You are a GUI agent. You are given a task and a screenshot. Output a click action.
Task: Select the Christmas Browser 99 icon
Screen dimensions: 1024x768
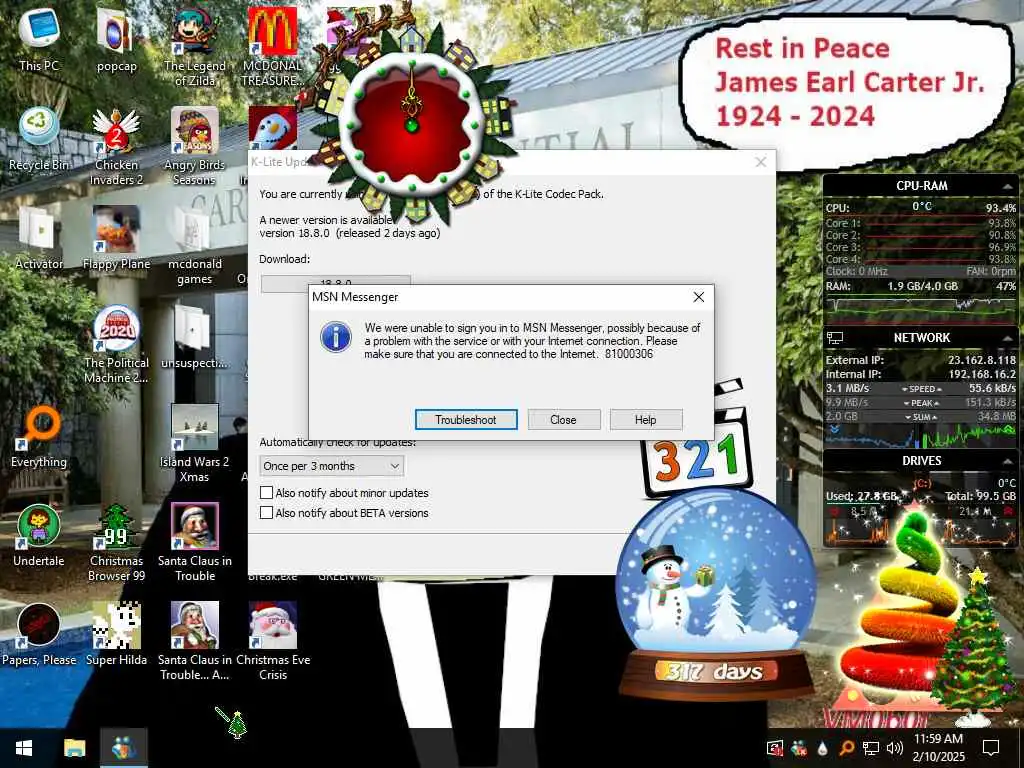[116, 543]
